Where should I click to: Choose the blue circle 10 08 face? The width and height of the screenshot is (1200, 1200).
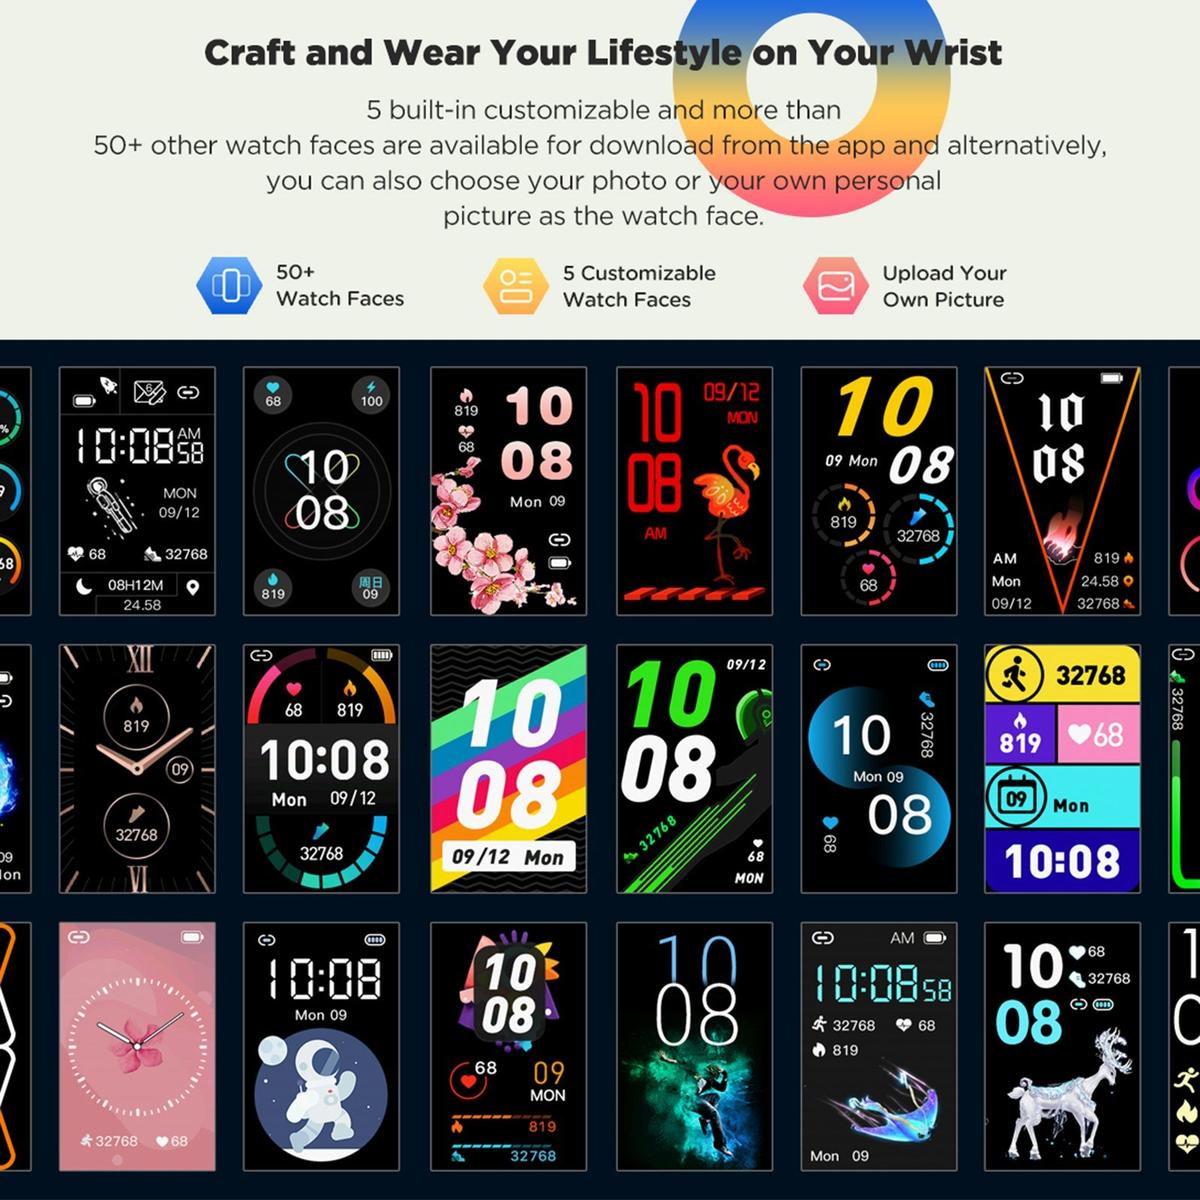point(879,769)
